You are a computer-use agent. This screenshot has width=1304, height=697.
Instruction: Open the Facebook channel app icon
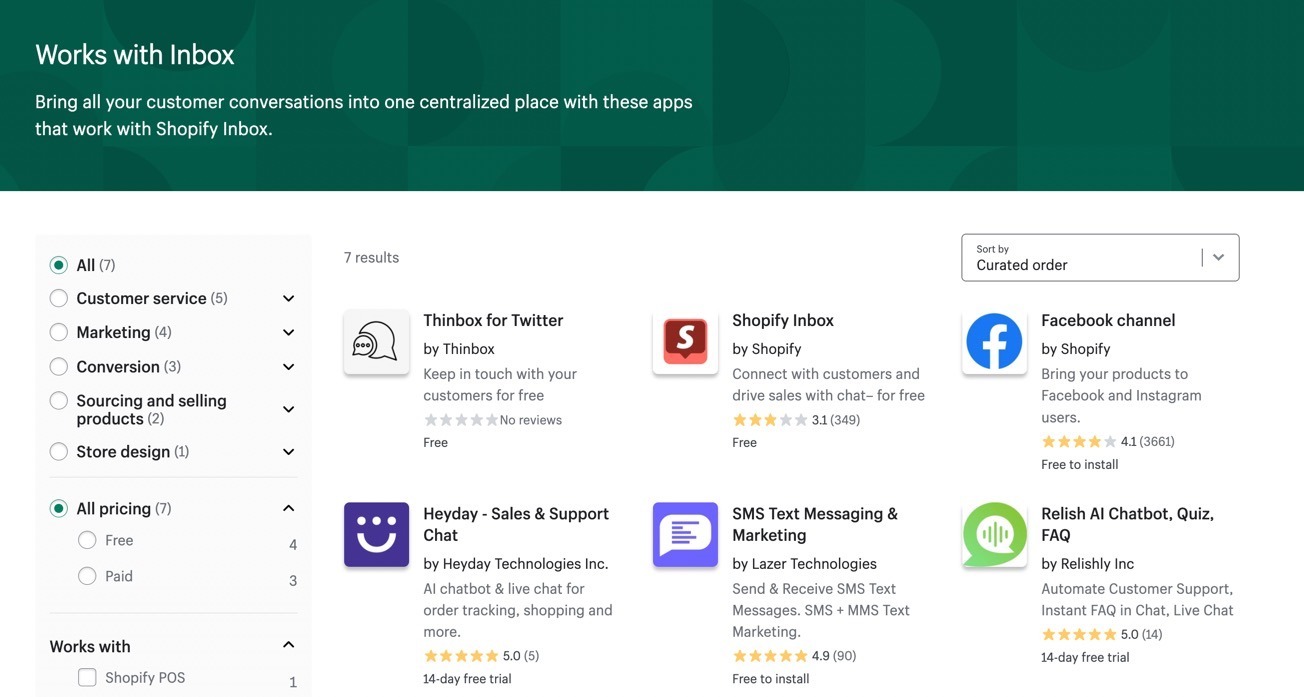[x=994, y=342]
